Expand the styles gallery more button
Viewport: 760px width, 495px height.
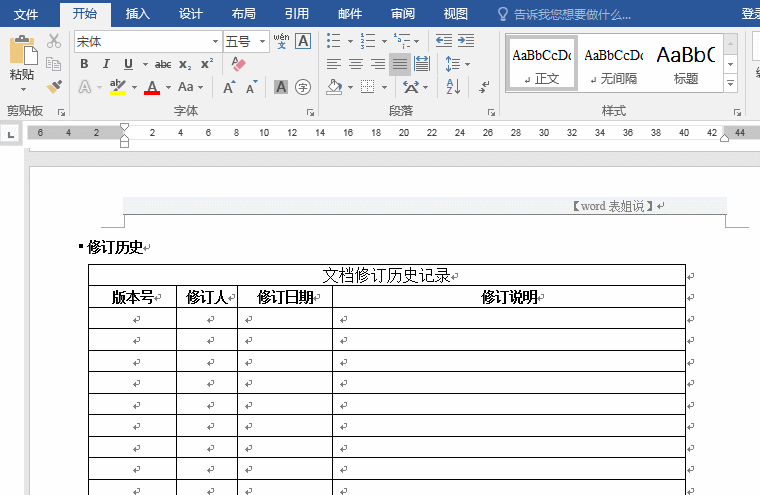coord(730,84)
